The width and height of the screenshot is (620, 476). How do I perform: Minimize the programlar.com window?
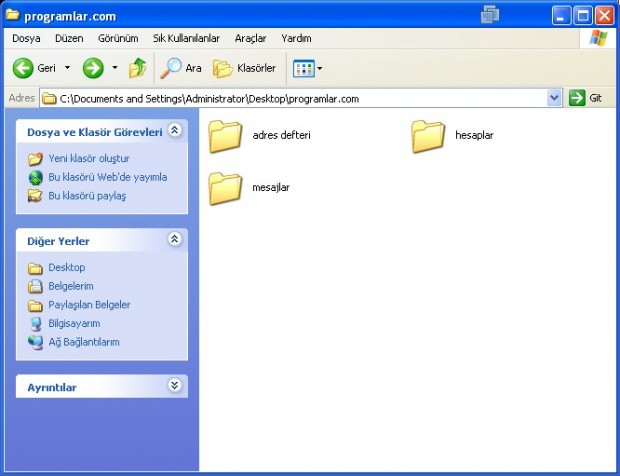[x=561, y=16]
